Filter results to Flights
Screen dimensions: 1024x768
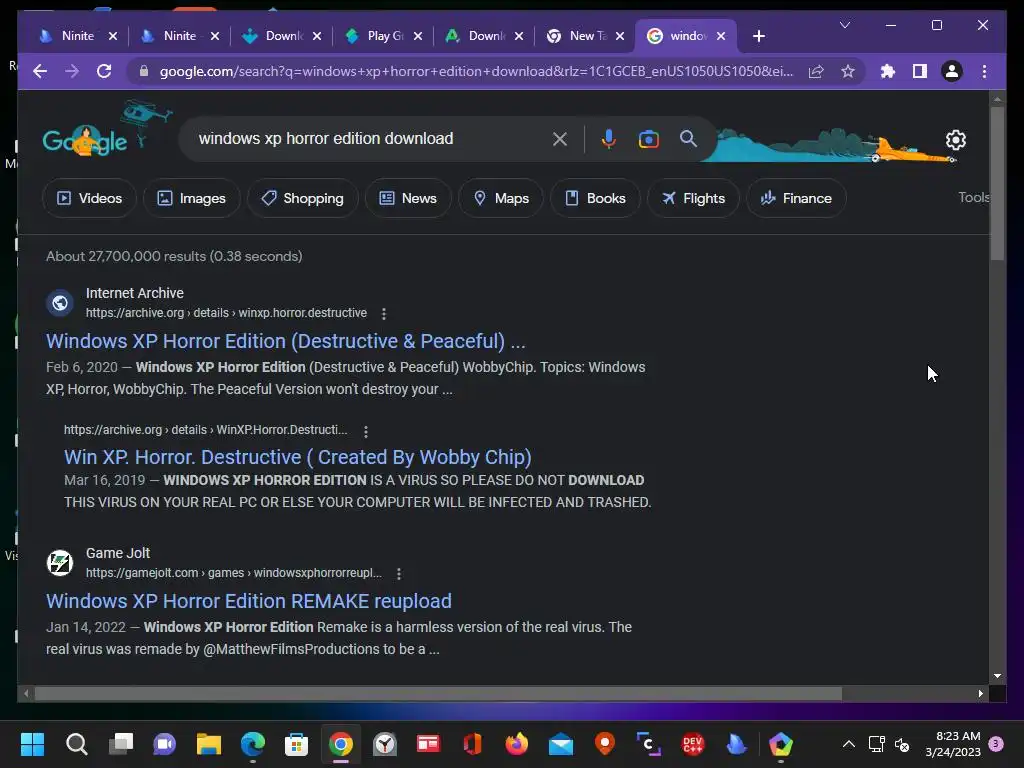693,198
